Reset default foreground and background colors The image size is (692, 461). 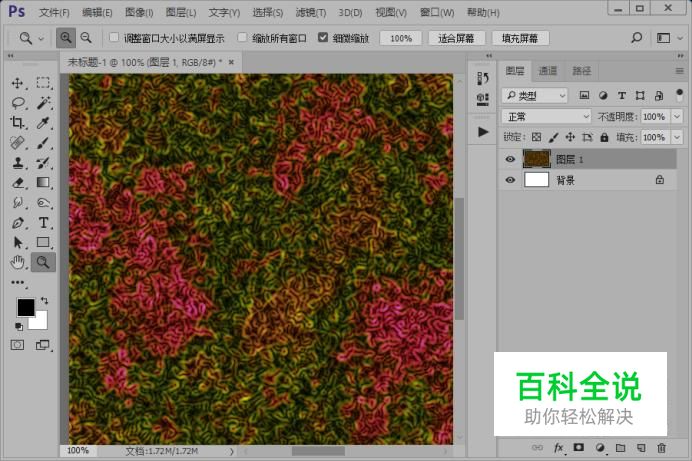click(19, 326)
